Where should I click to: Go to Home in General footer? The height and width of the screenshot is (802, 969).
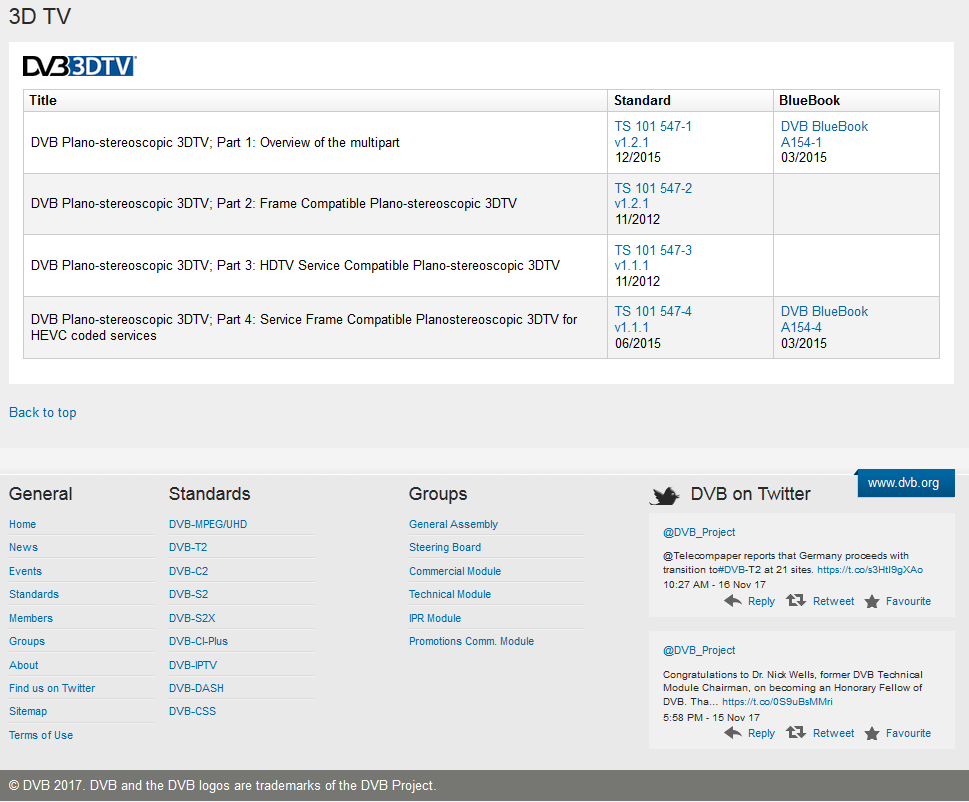point(22,524)
